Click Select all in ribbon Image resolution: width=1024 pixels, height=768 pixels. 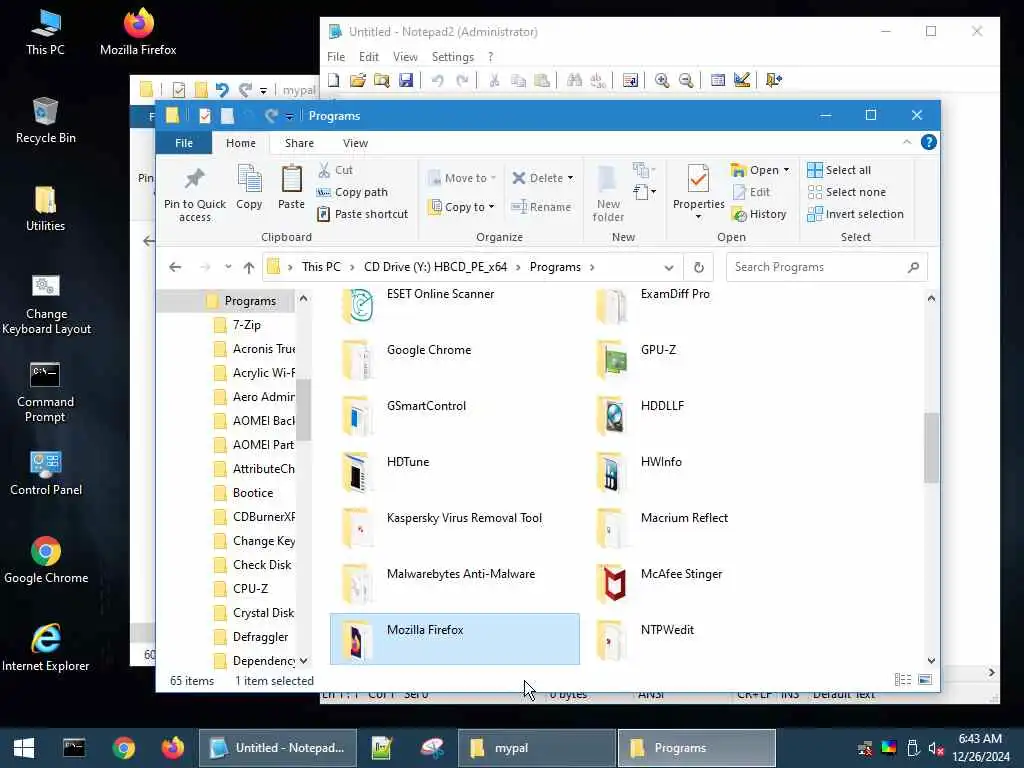pyautogui.click(x=839, y=170)
